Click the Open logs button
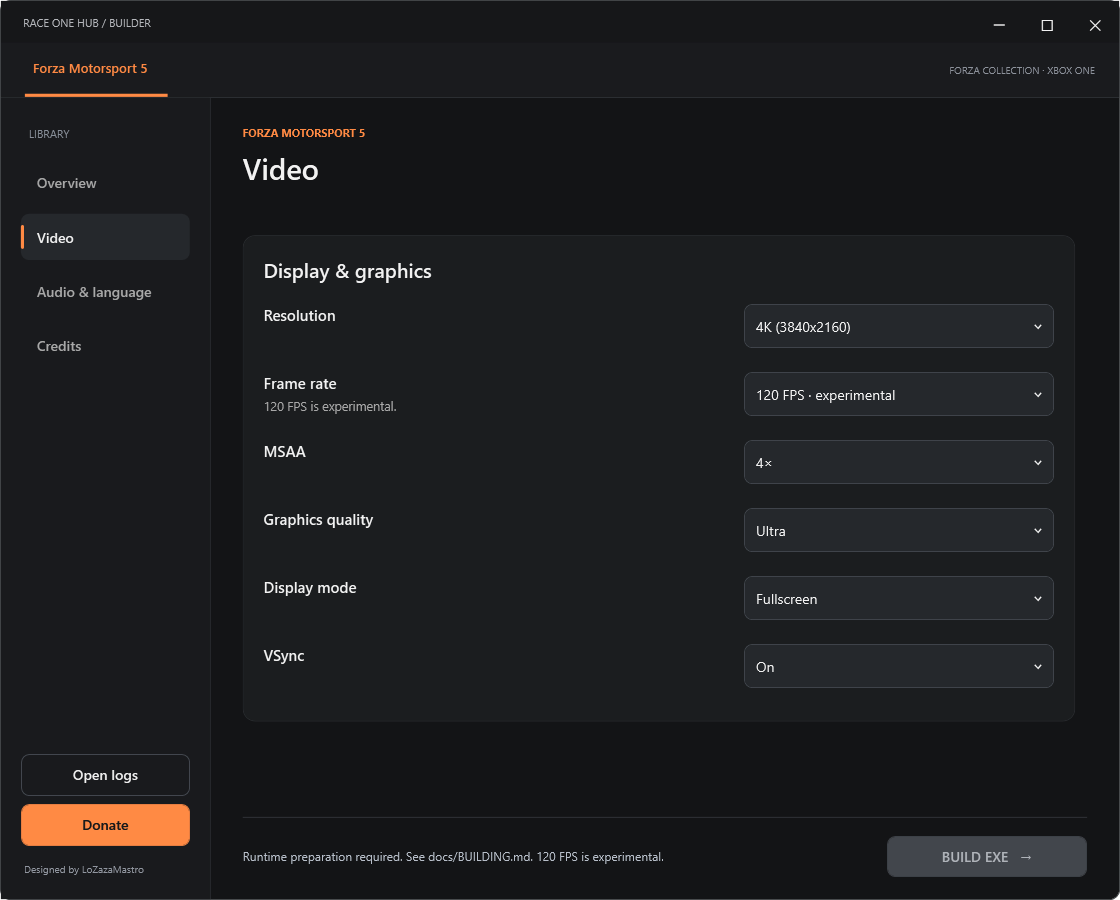The height and width of the screenshot is (900, 1120). [x=105, y=775]
